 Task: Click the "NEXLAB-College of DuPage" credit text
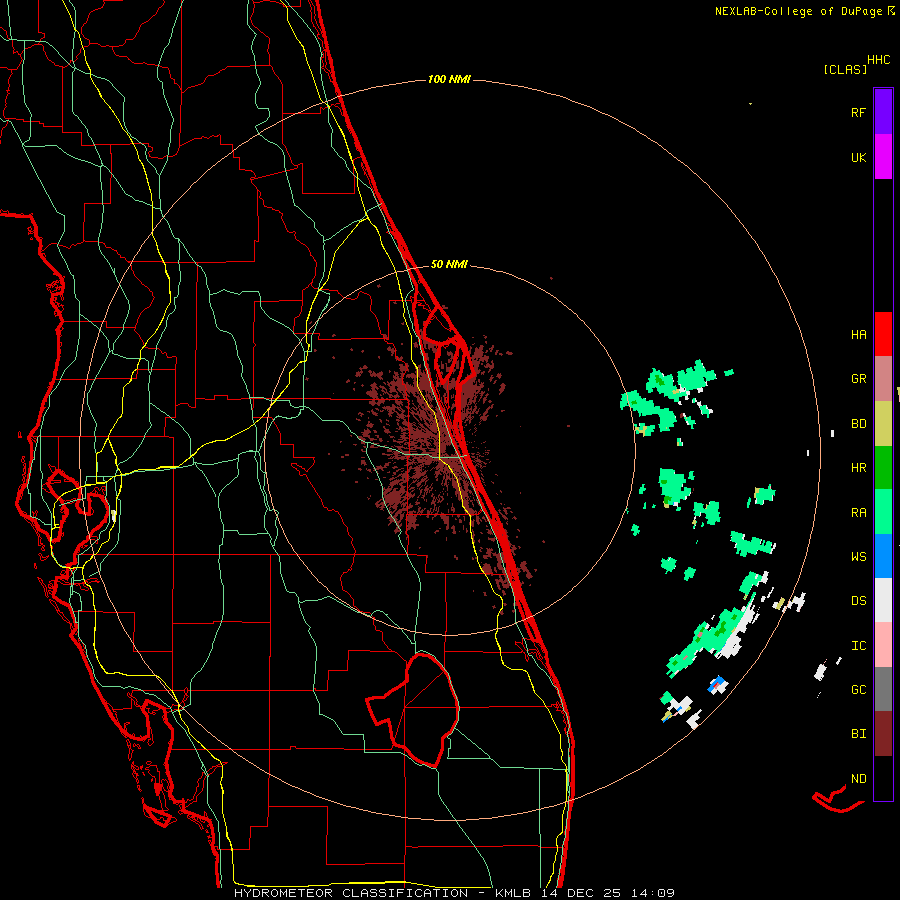[798, 11]
